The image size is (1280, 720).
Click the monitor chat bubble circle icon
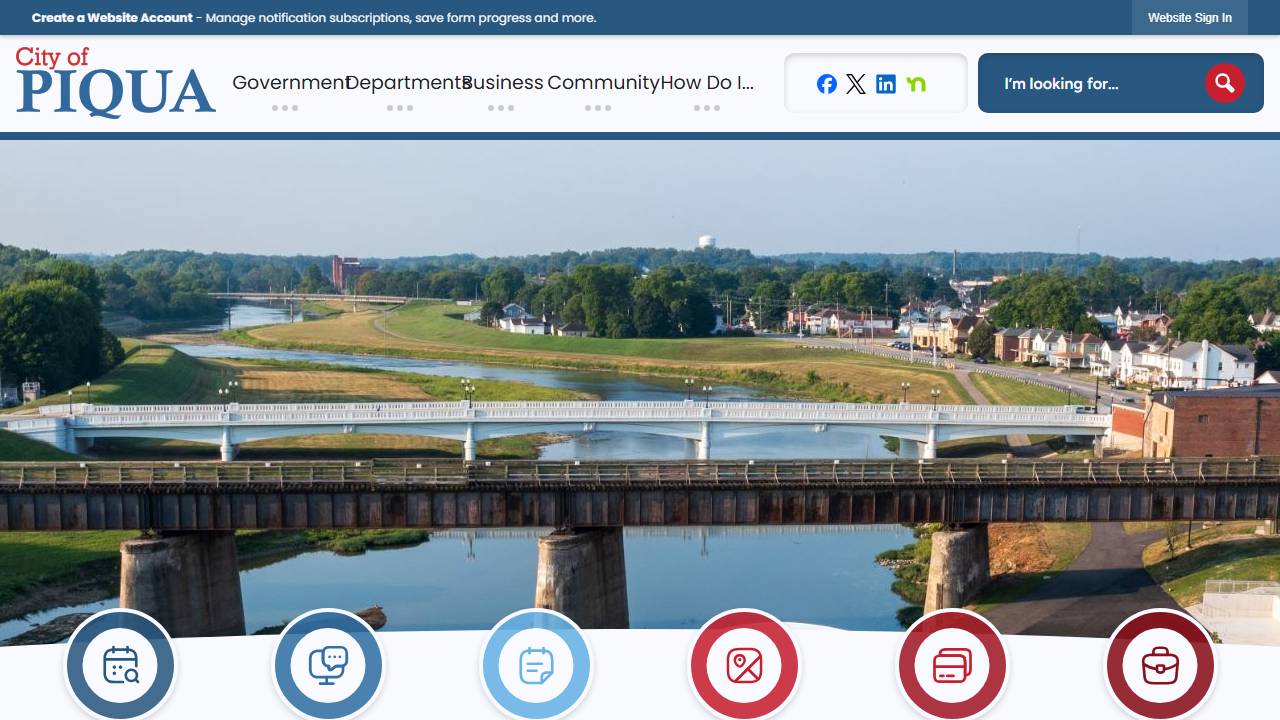pos(328,665)
